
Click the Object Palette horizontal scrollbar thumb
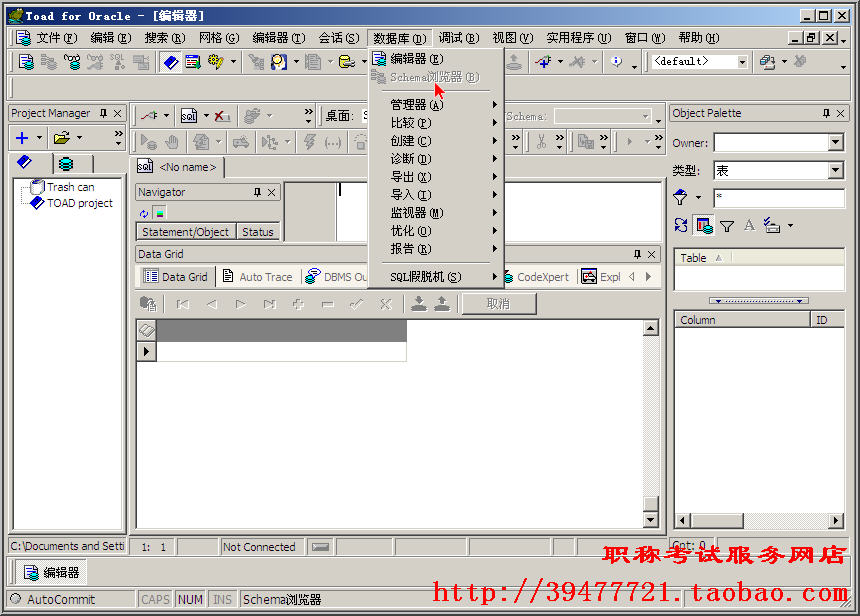717,520
